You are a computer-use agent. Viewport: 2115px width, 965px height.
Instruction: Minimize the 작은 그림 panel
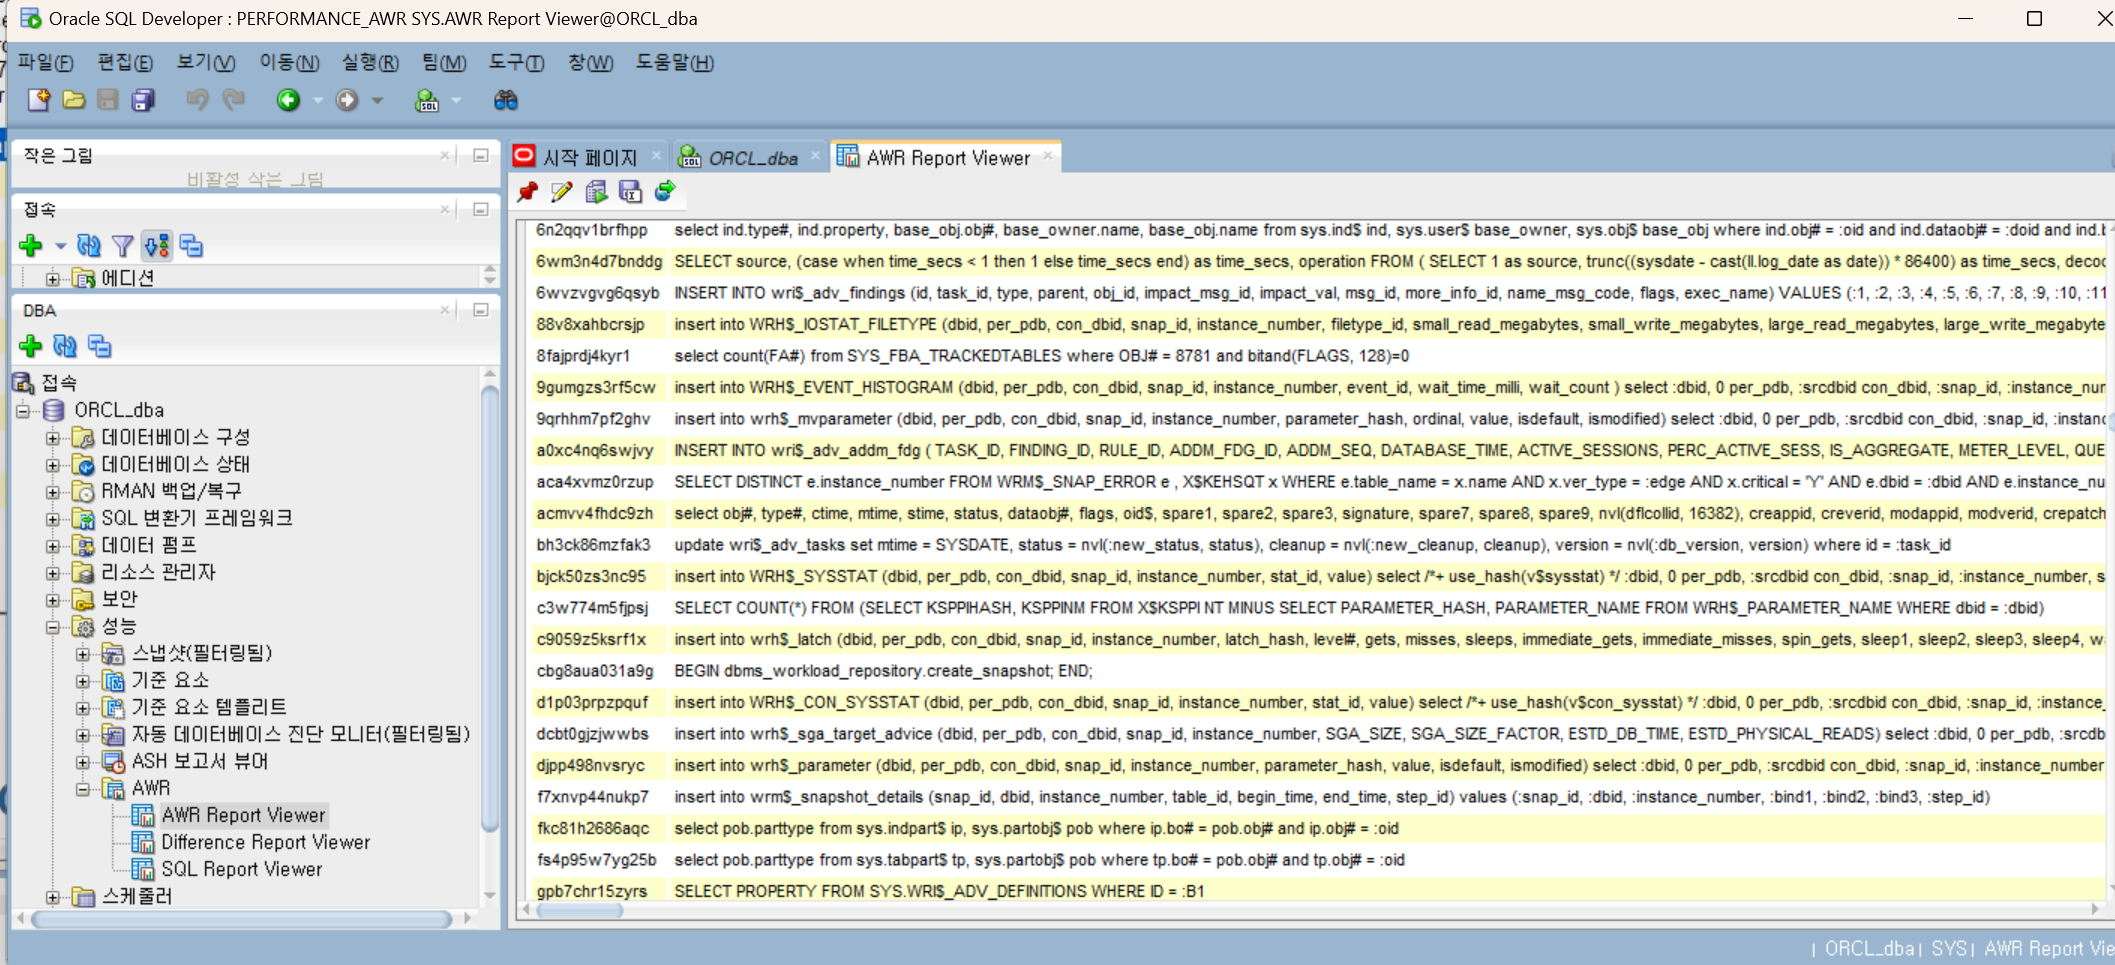tap(481, 155)
